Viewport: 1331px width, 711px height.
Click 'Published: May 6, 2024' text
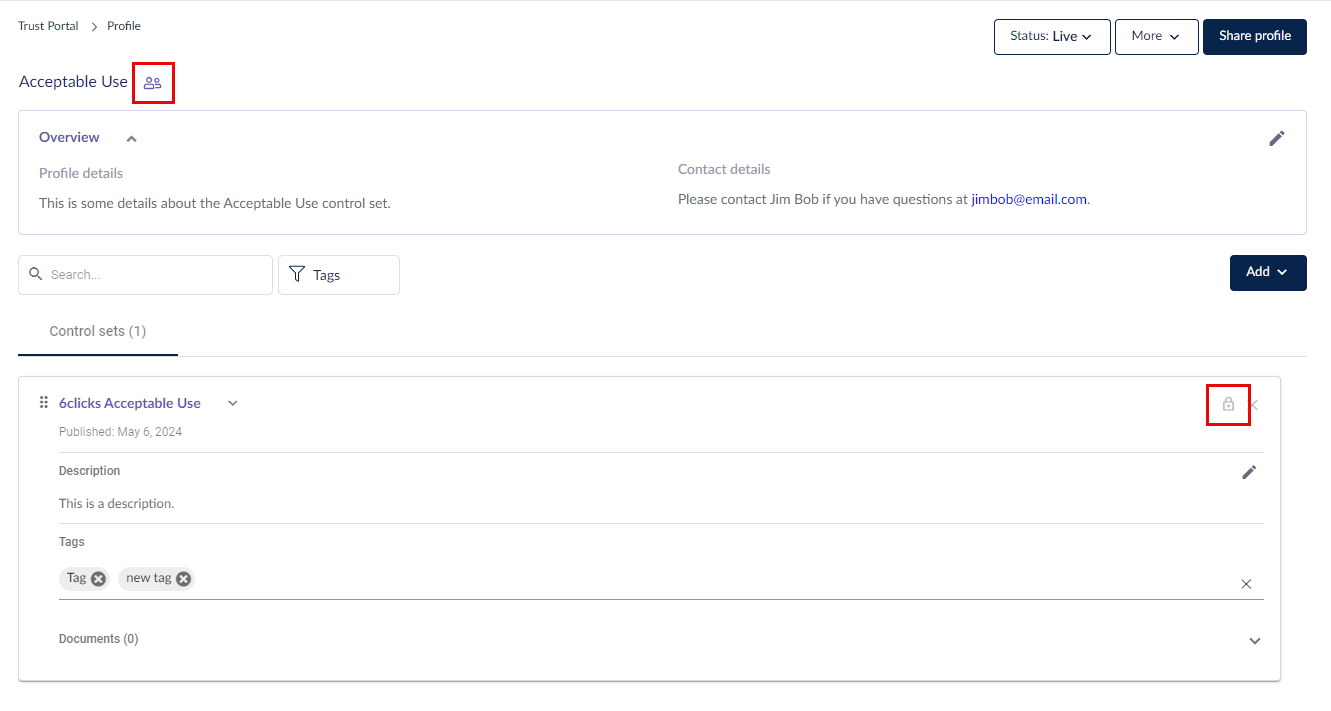coord(120,432)
